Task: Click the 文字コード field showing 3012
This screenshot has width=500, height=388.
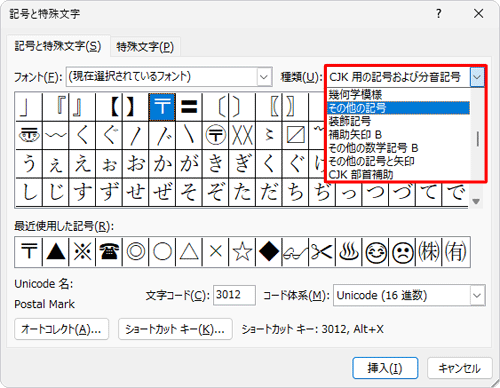Action: [x=234, y=295]
